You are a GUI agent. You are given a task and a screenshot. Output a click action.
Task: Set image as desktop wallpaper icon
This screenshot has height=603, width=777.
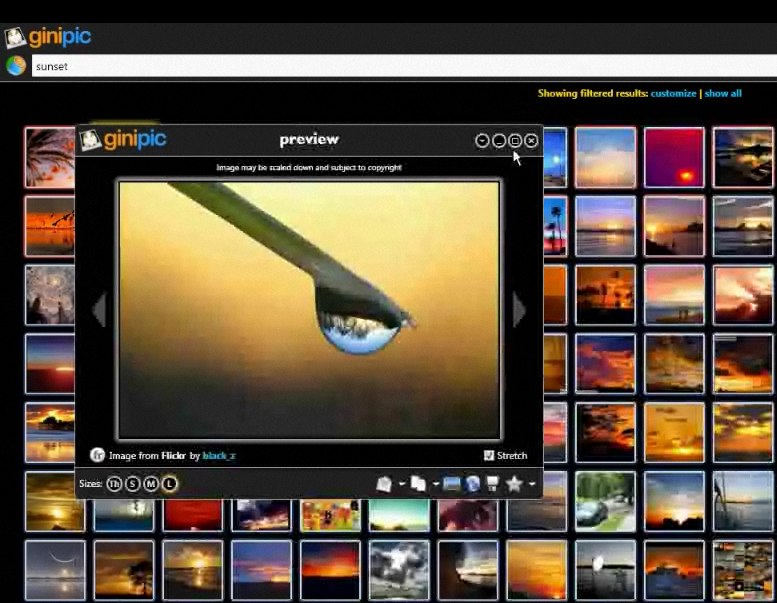[452, 484]
